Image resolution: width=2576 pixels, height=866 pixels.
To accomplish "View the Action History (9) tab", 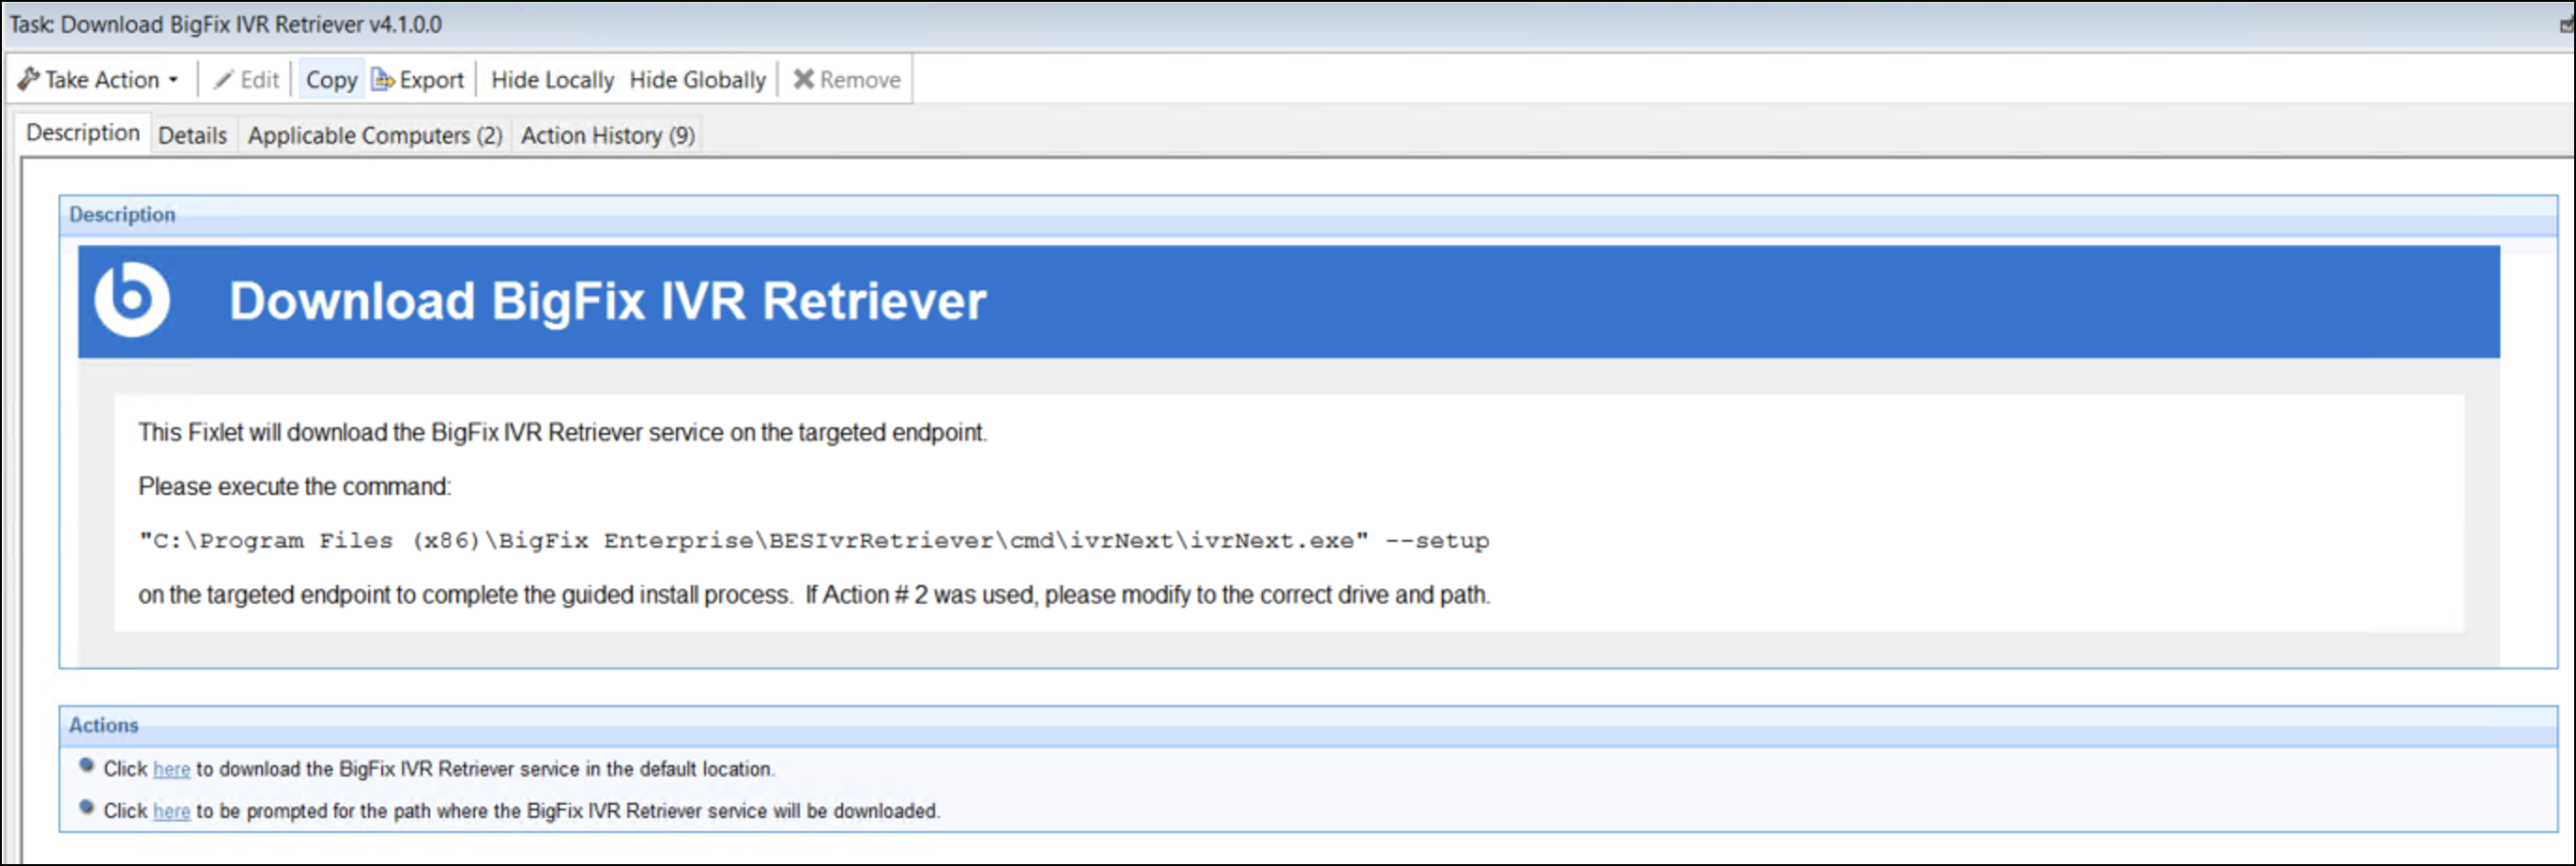I will pyautogui.click(x=608, y=135).
